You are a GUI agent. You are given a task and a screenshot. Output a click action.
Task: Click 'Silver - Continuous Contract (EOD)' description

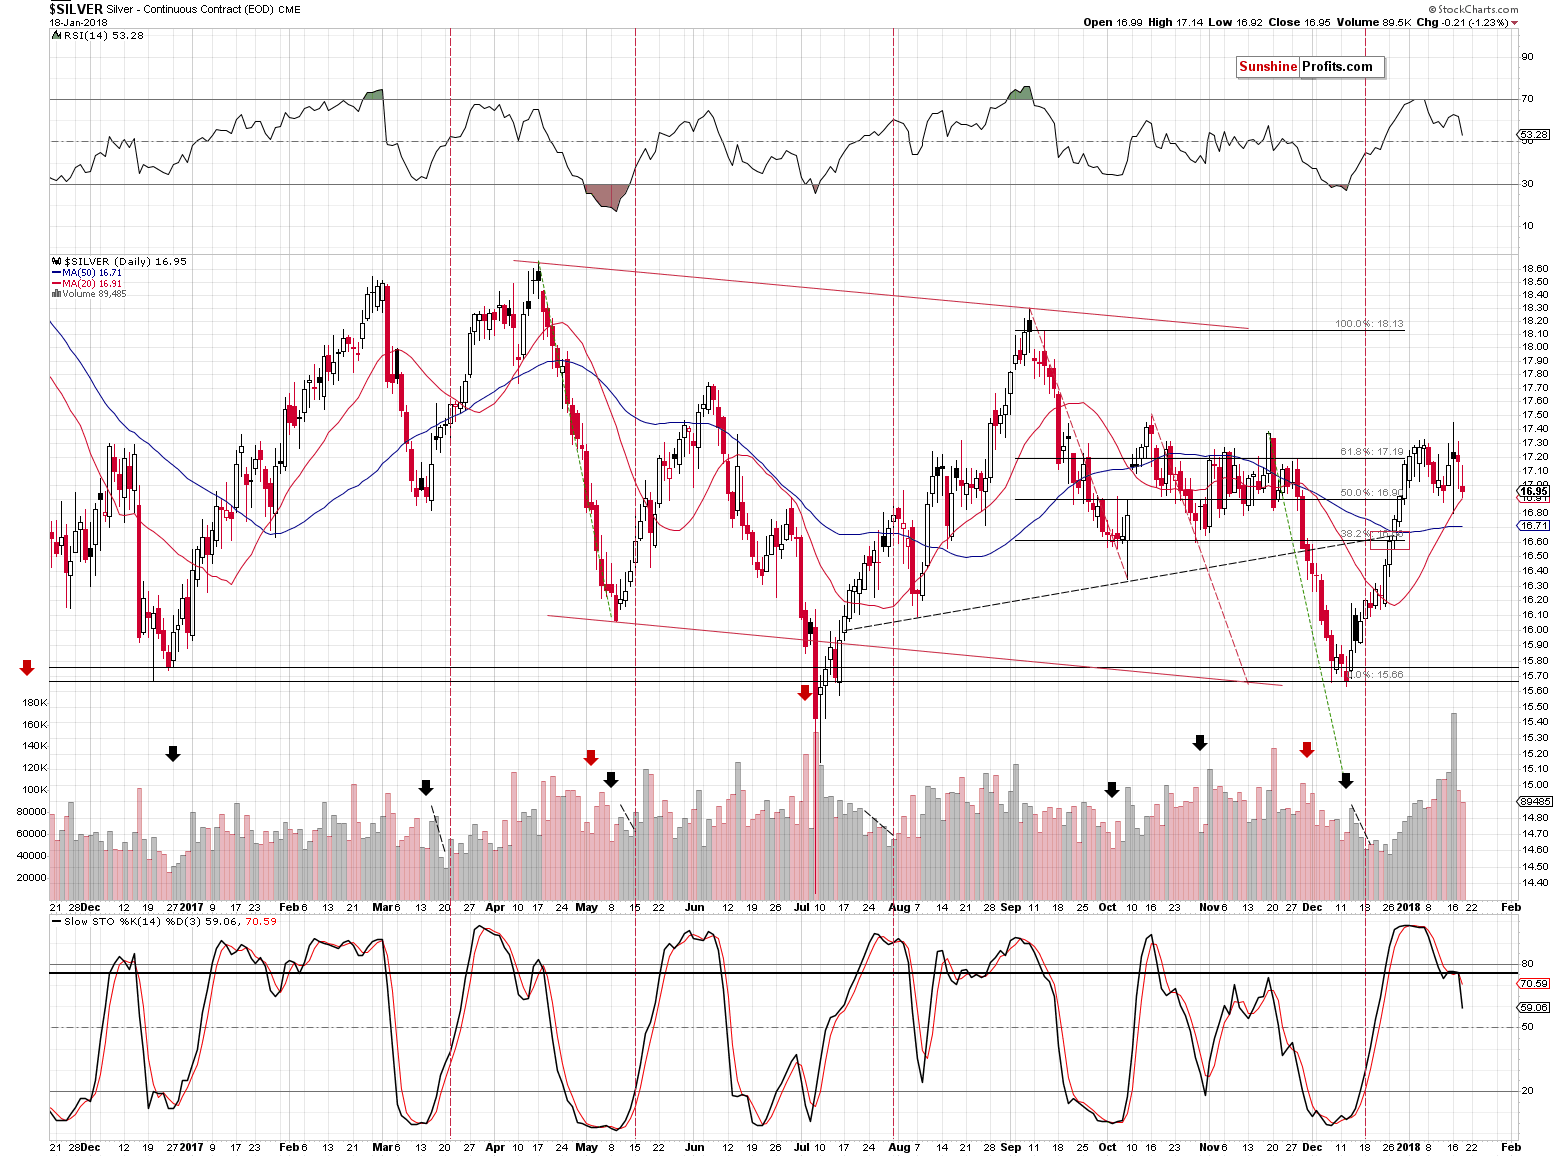click(189, 10)
